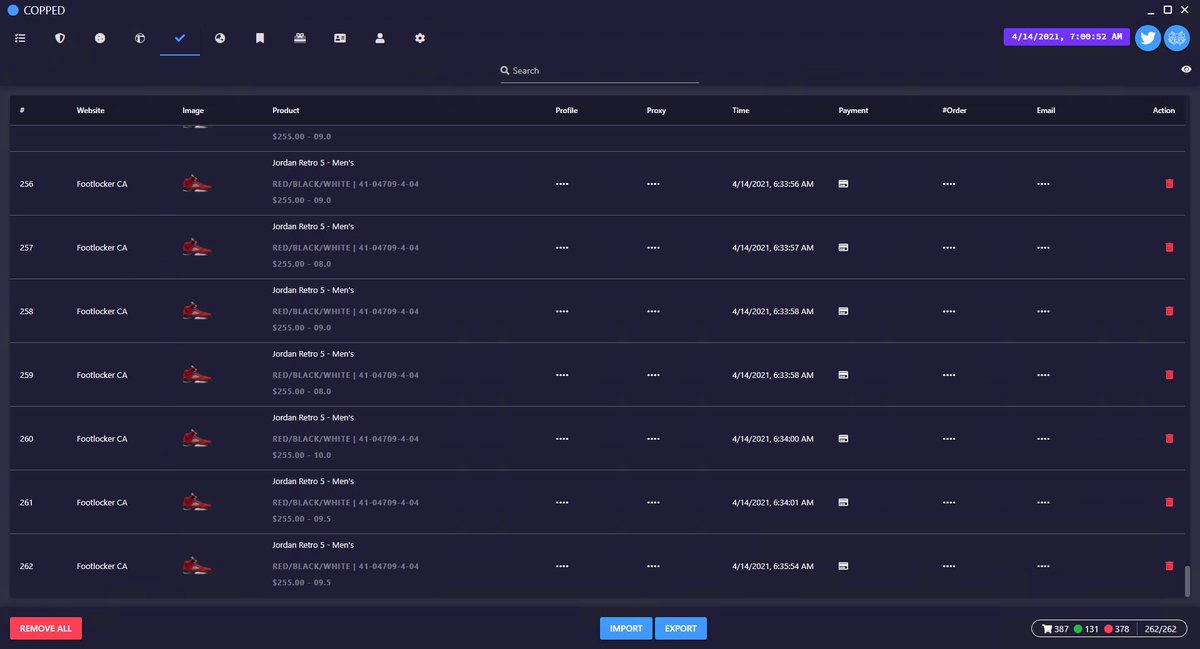
Task: Click payment card icon in row 256
Action: click(843, 184)
